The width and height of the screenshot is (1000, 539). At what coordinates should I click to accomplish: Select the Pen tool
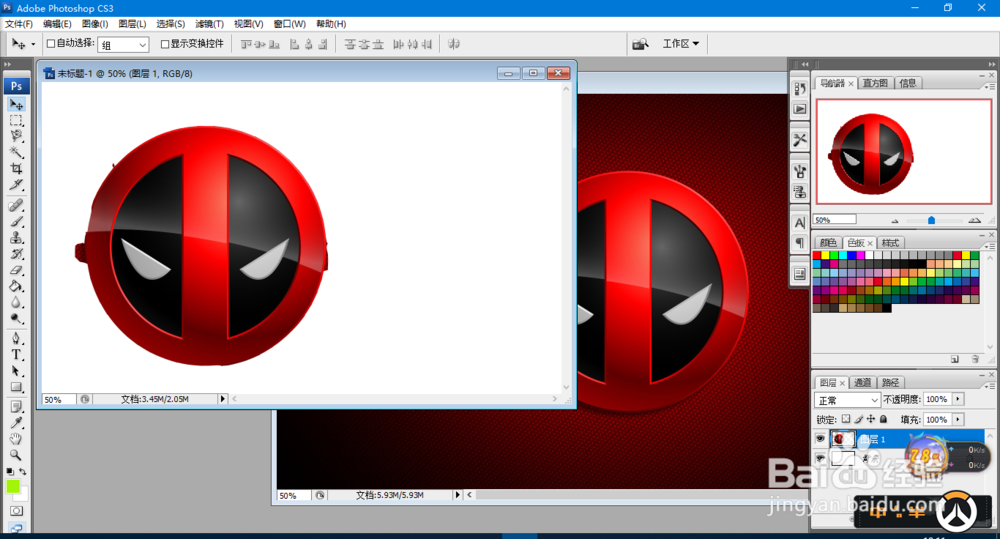17,339
